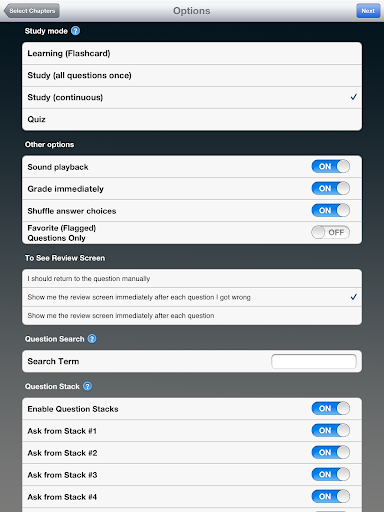Viewport: 384px width, 512px height.
Task: Open the Study mode help icon
Action: tap(76, 31)
